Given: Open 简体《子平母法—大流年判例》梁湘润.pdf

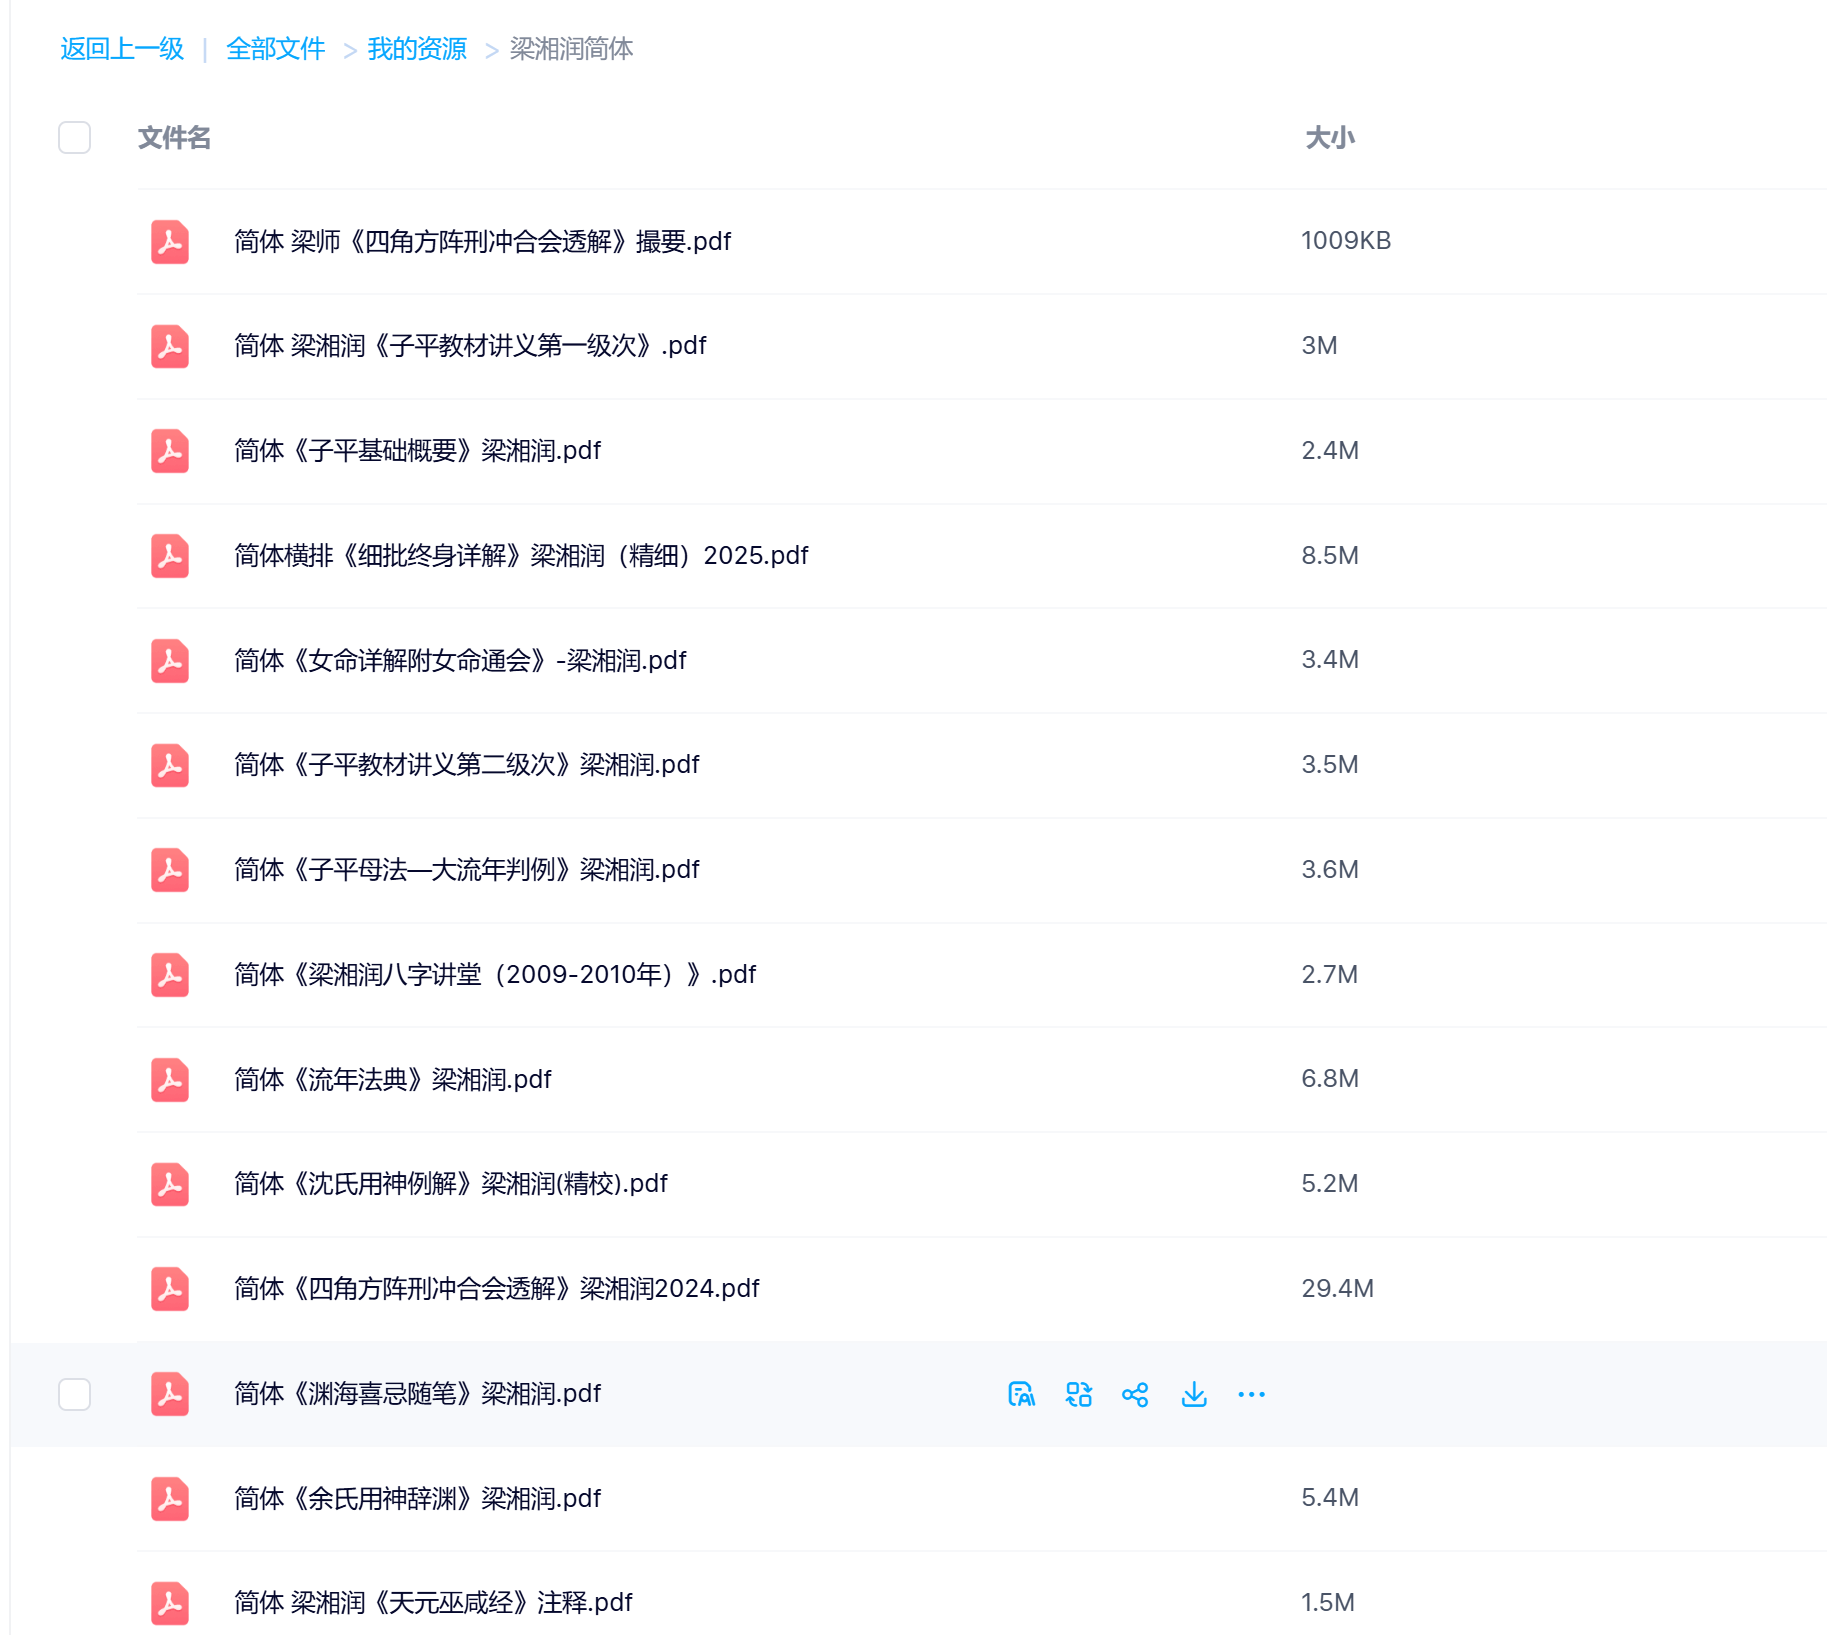Looking at the screenshot, I should [x=466, y=870].
